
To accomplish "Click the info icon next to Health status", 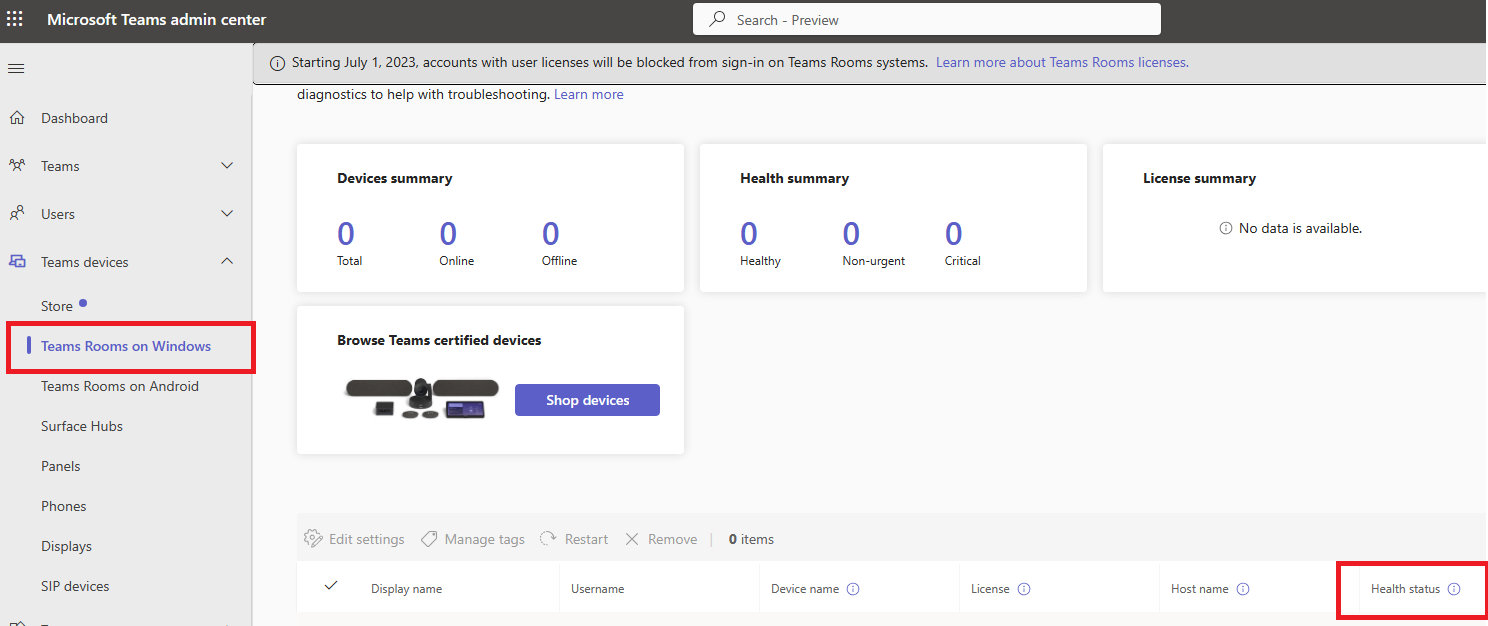I will [x=1454, y=589].
